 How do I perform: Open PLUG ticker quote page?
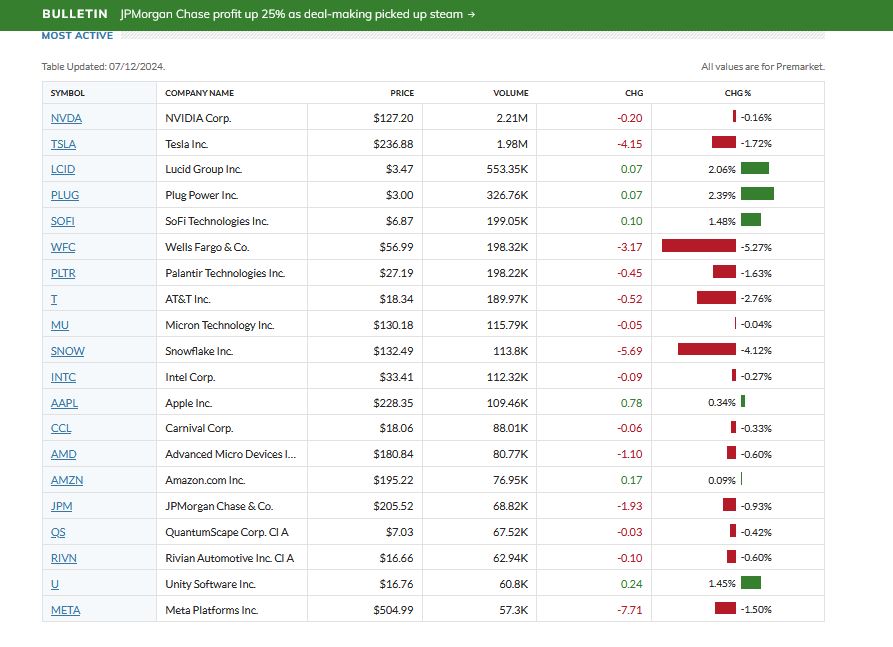point(64,196)
